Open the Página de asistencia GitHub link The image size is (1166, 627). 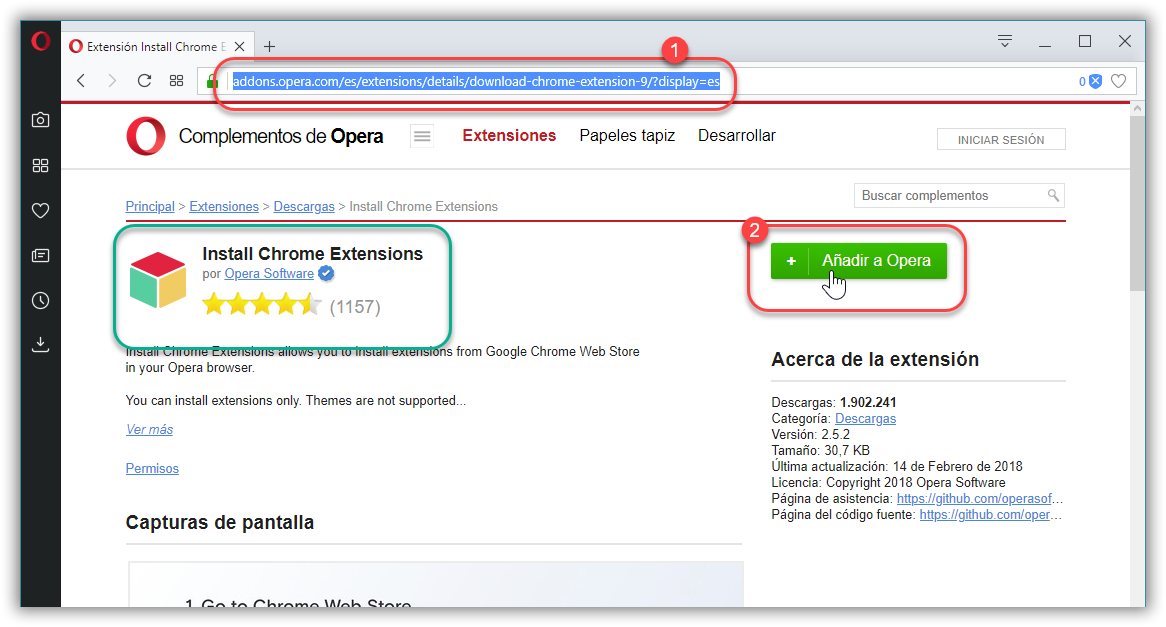(x=980, y=498)
